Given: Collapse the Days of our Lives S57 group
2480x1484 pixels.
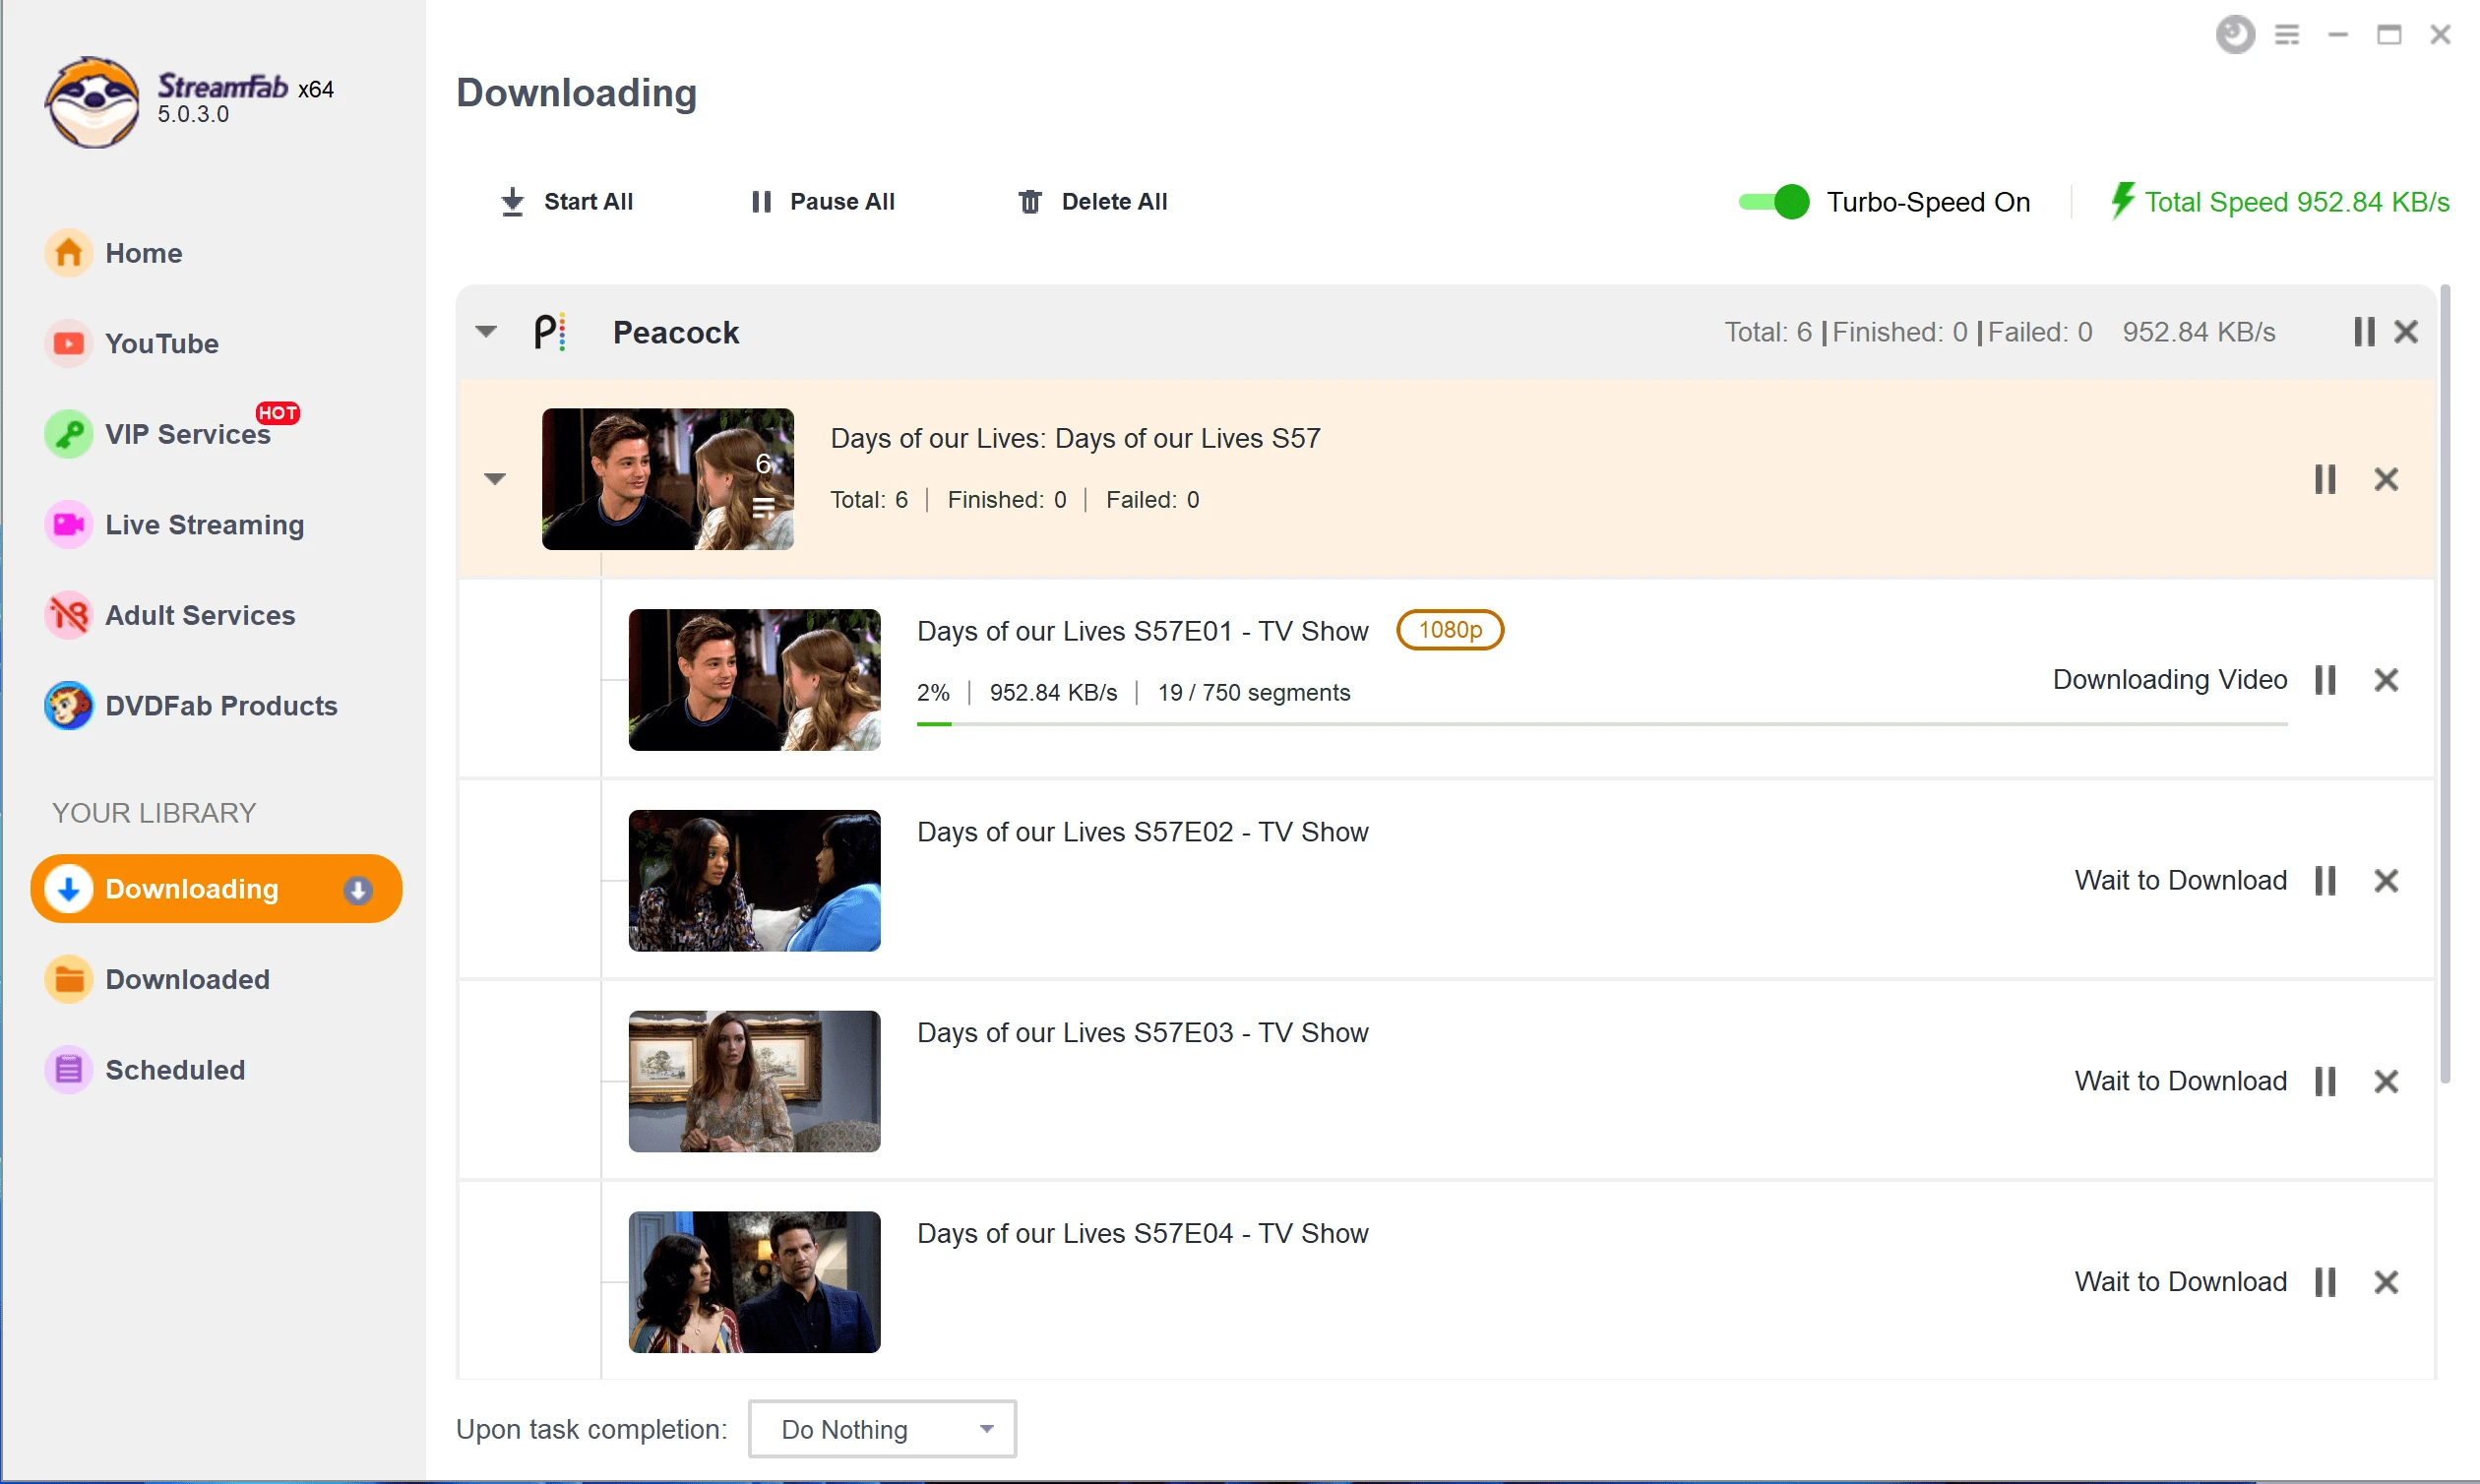Looking at the screenshot, I should [495, 477].
